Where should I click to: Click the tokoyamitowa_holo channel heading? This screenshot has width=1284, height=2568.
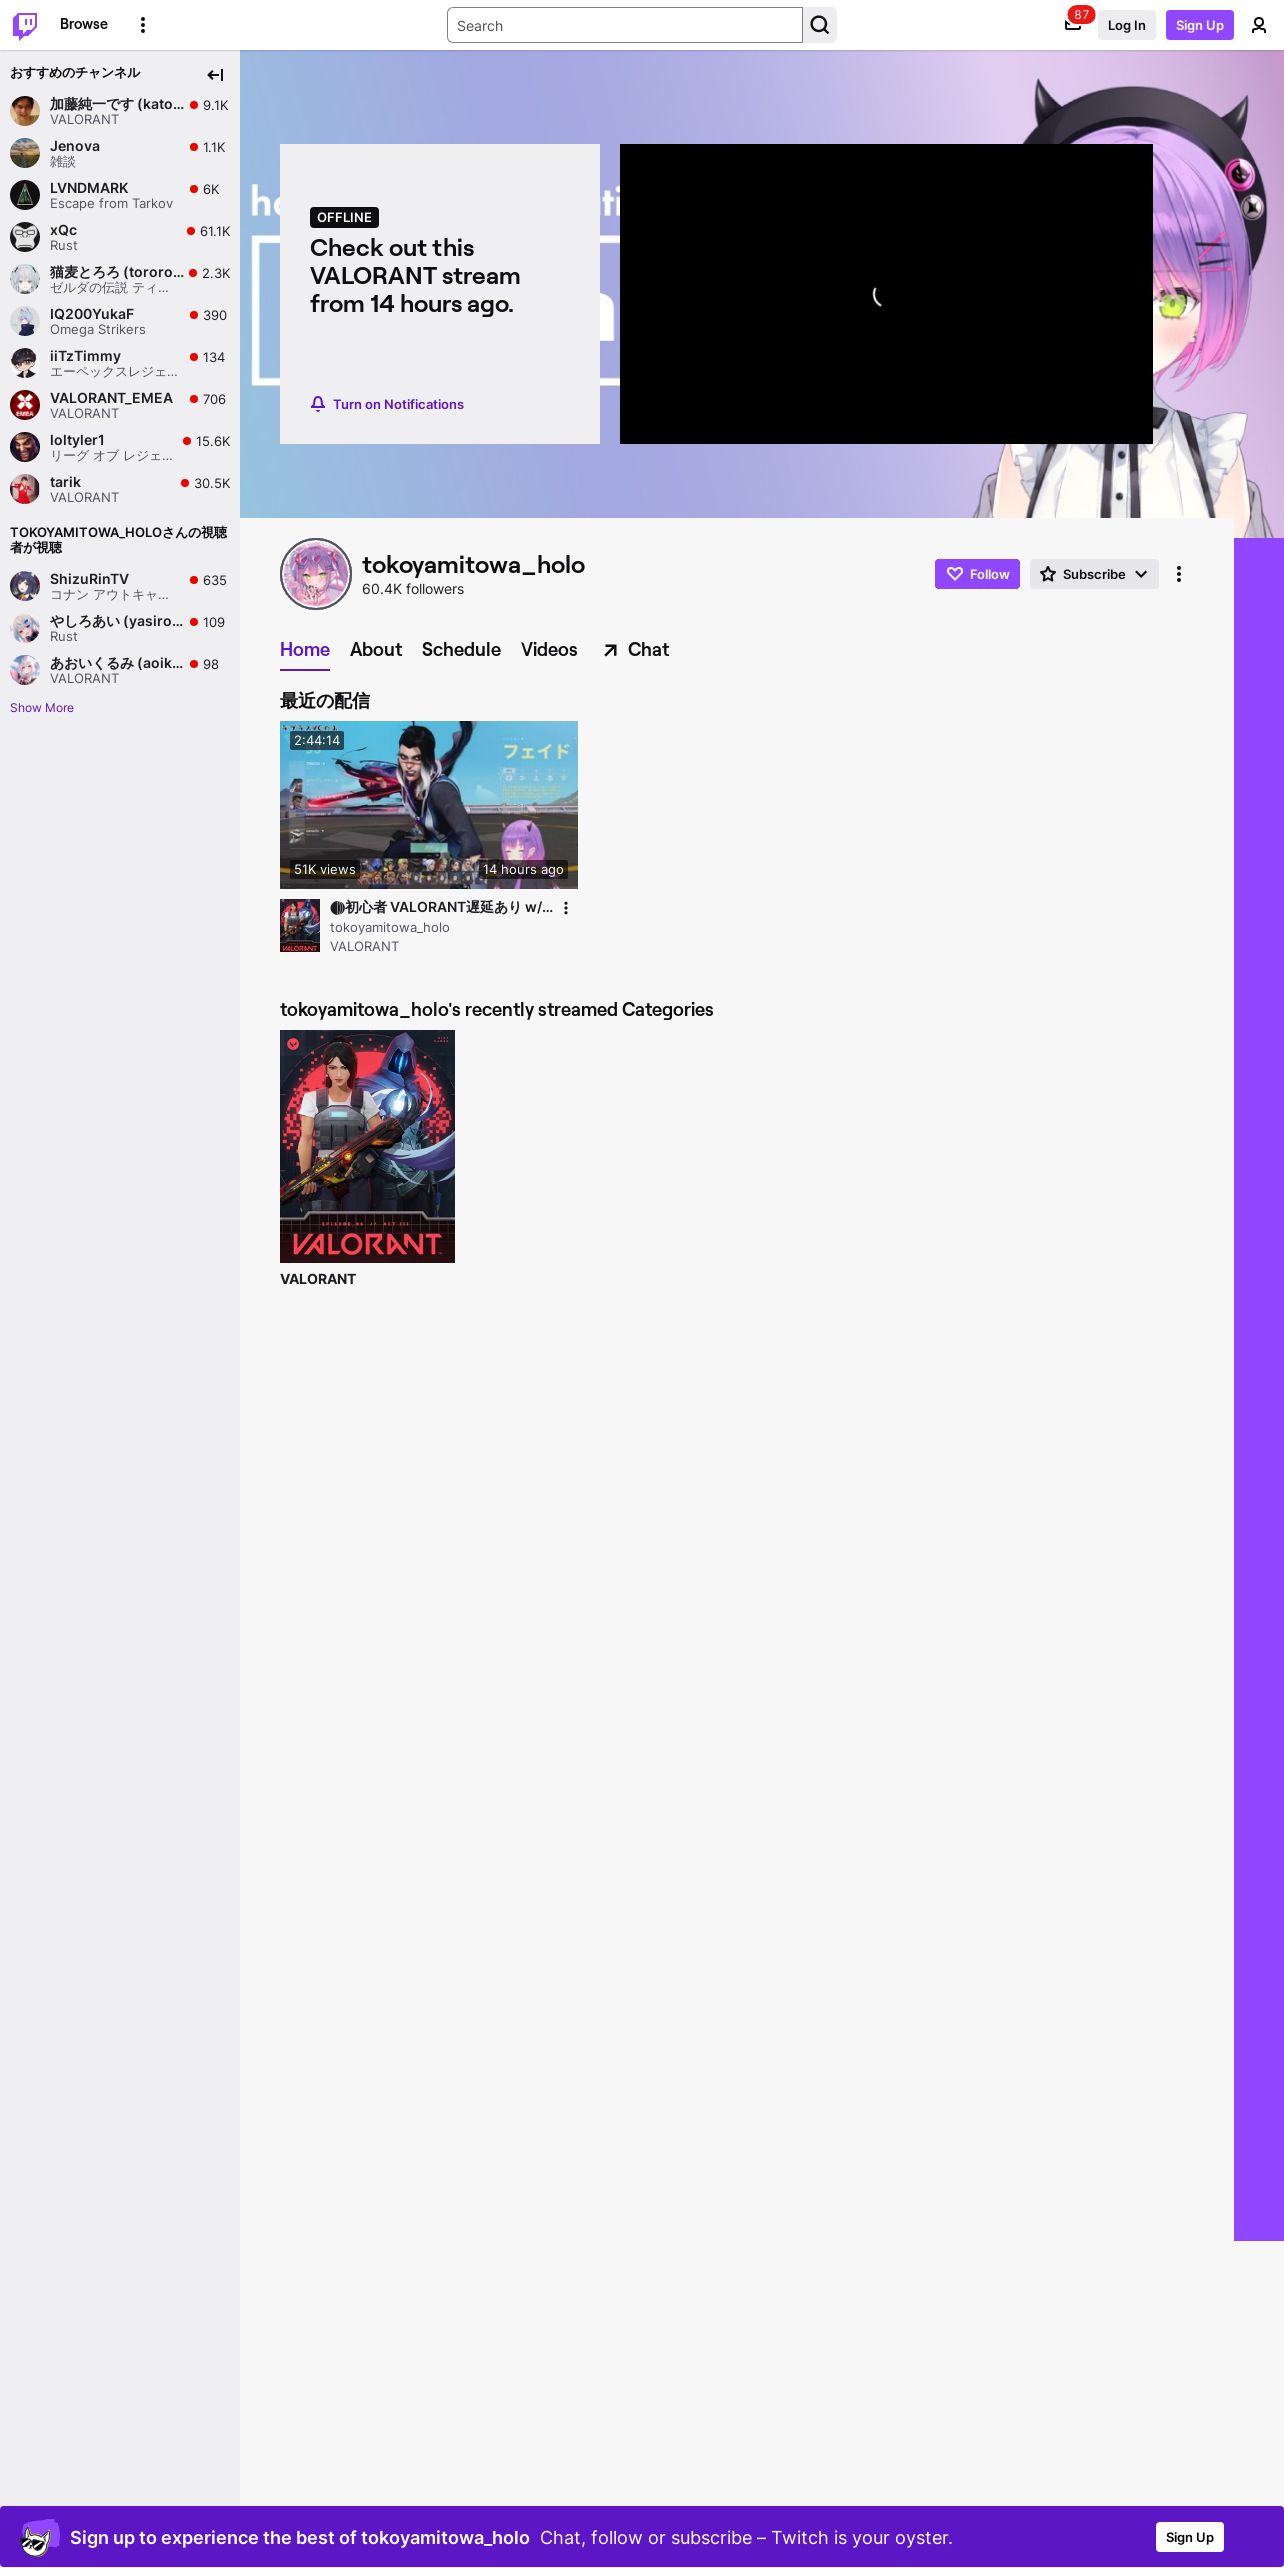(x=473, y=565)
